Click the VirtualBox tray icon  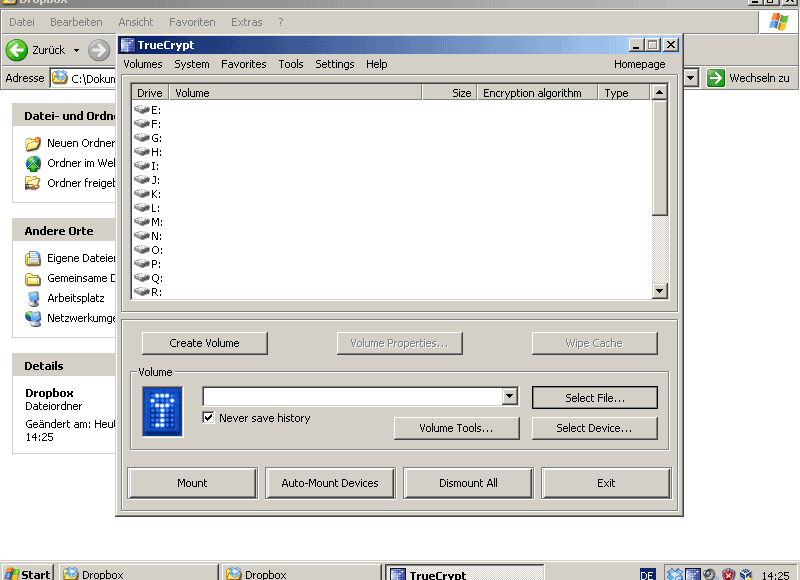pyautogui.click(x=746, y=574)
